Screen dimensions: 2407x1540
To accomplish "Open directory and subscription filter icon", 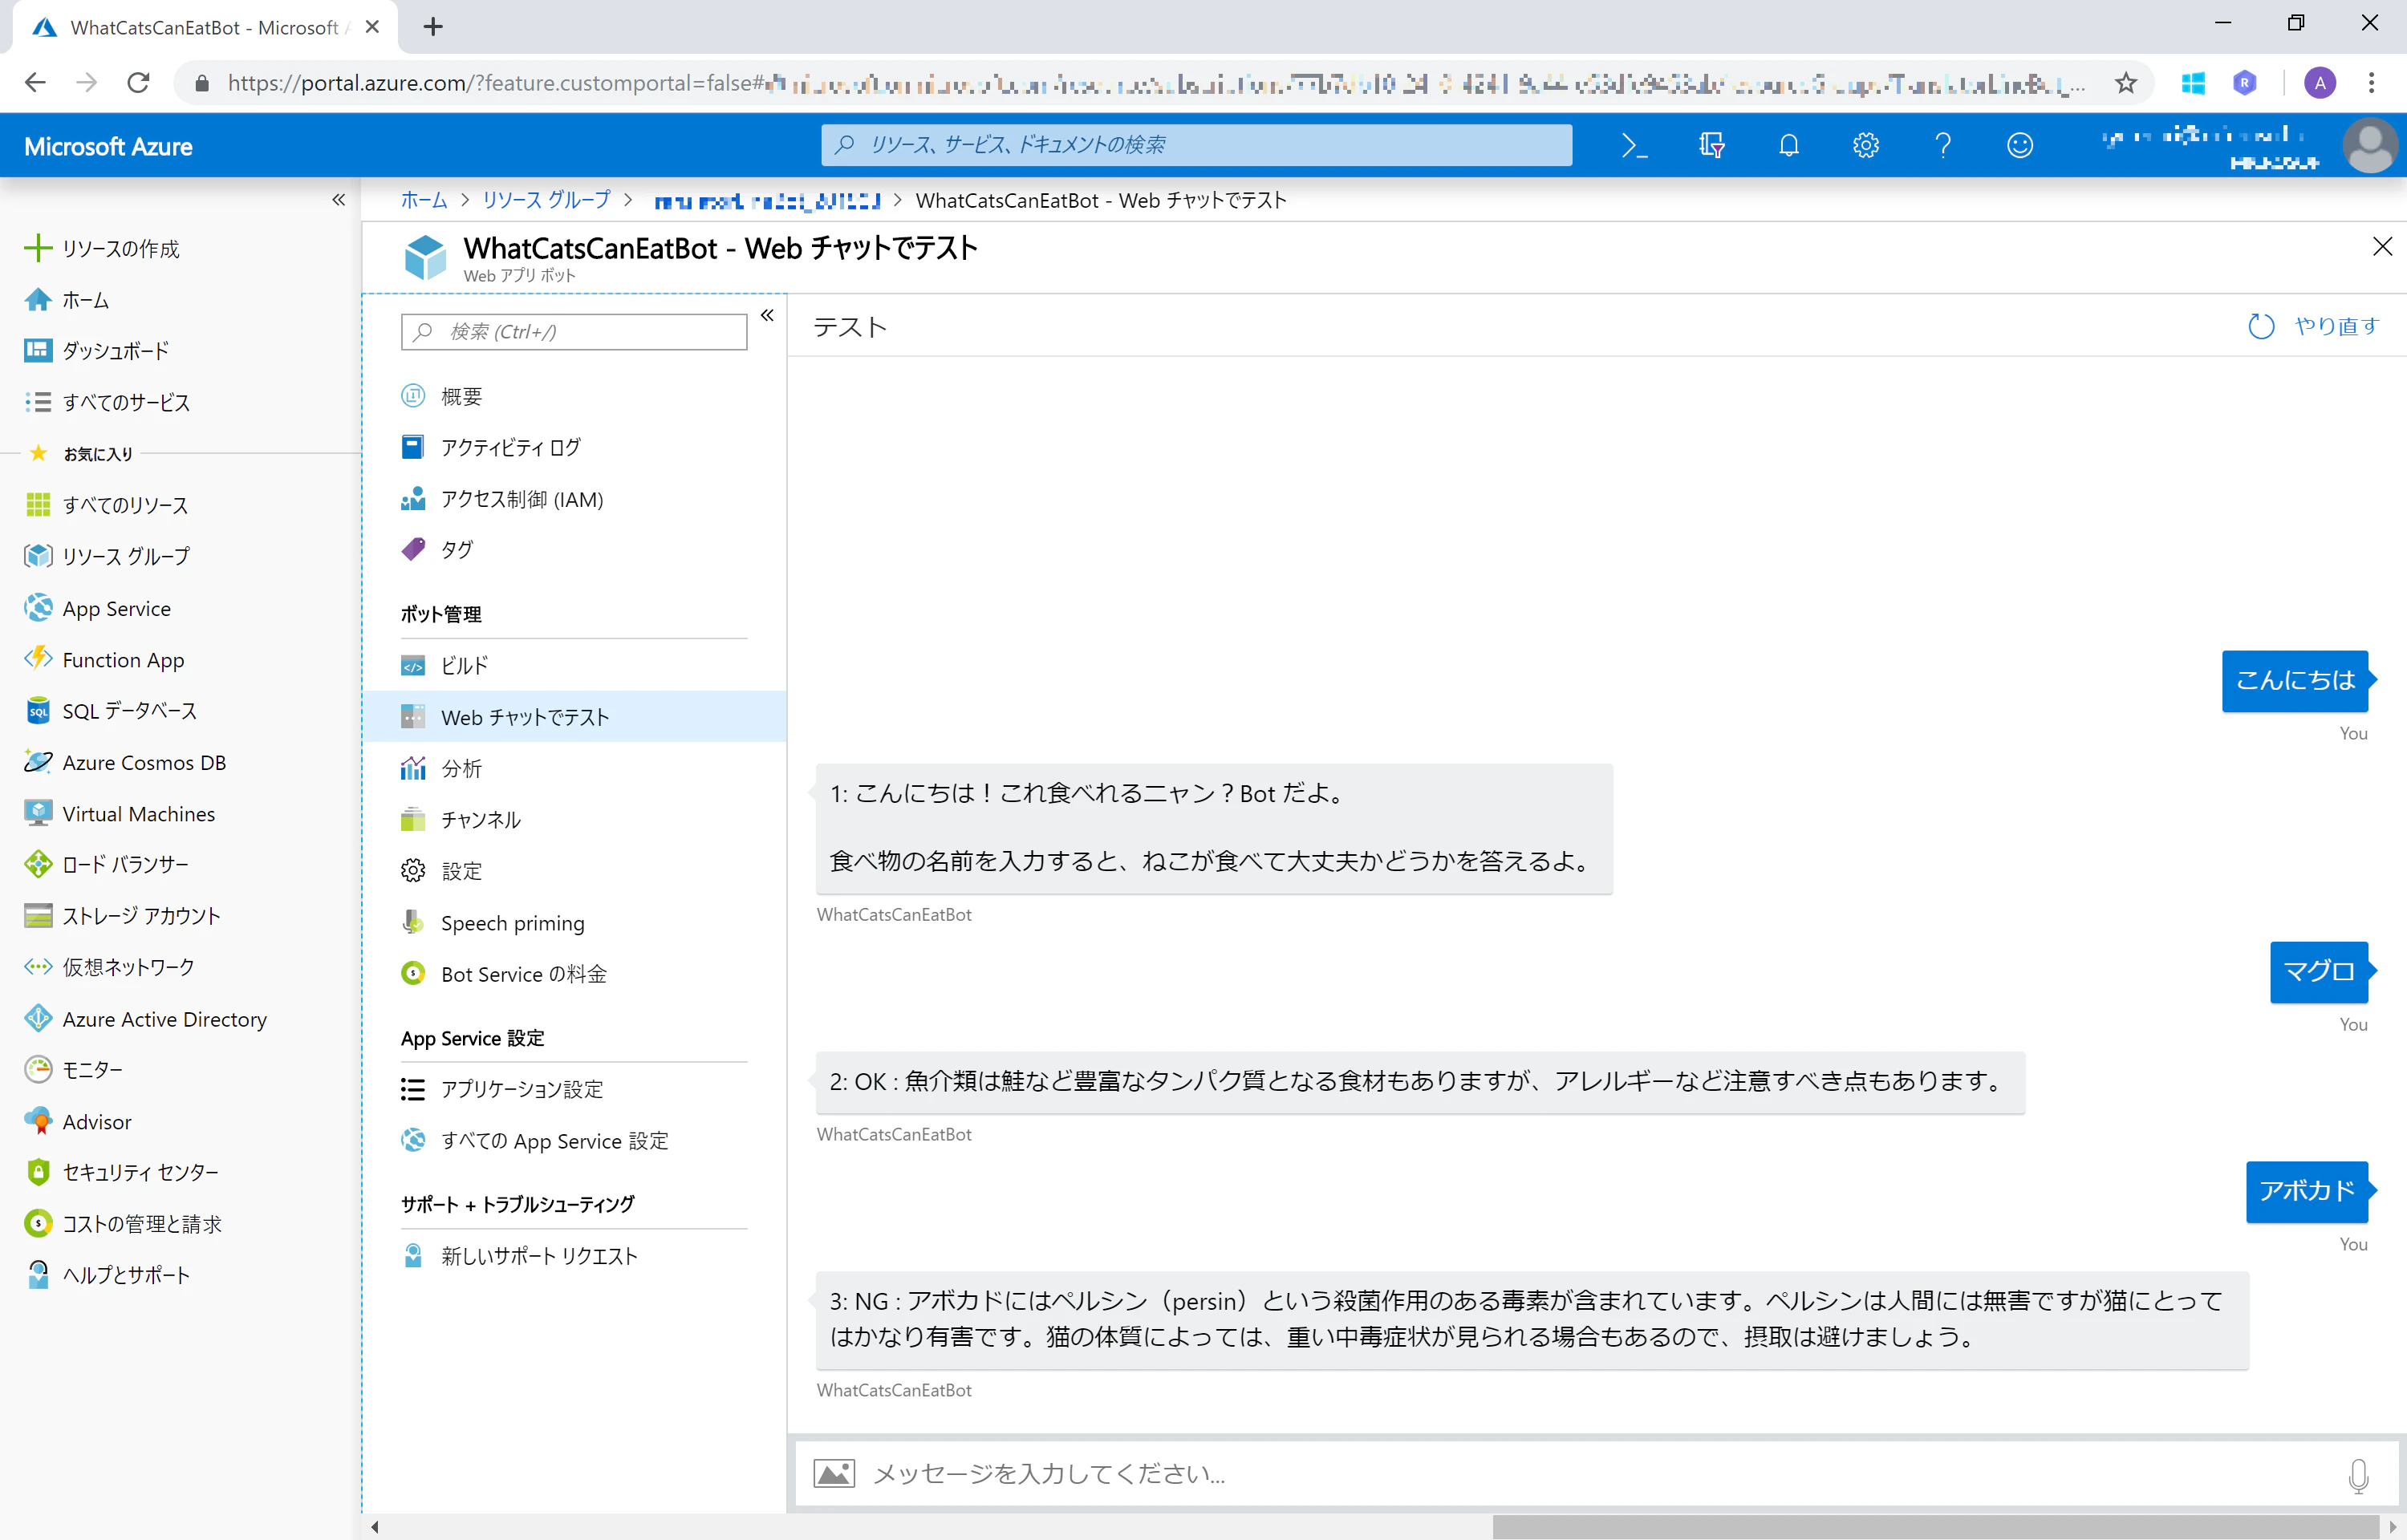I will (1712, 146).
